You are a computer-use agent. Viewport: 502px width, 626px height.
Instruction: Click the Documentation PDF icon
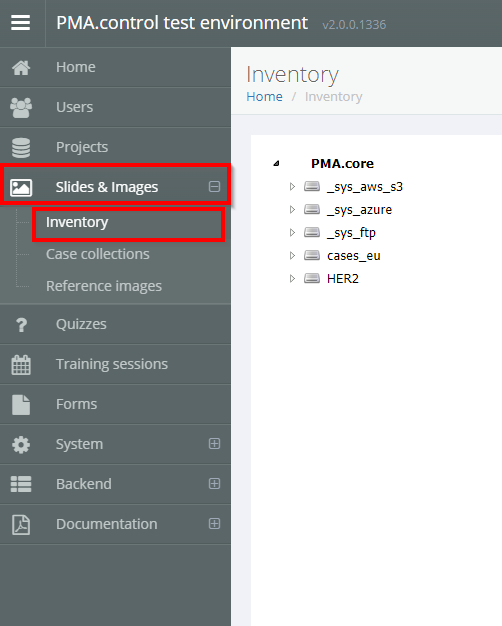[x=21, y=524]
